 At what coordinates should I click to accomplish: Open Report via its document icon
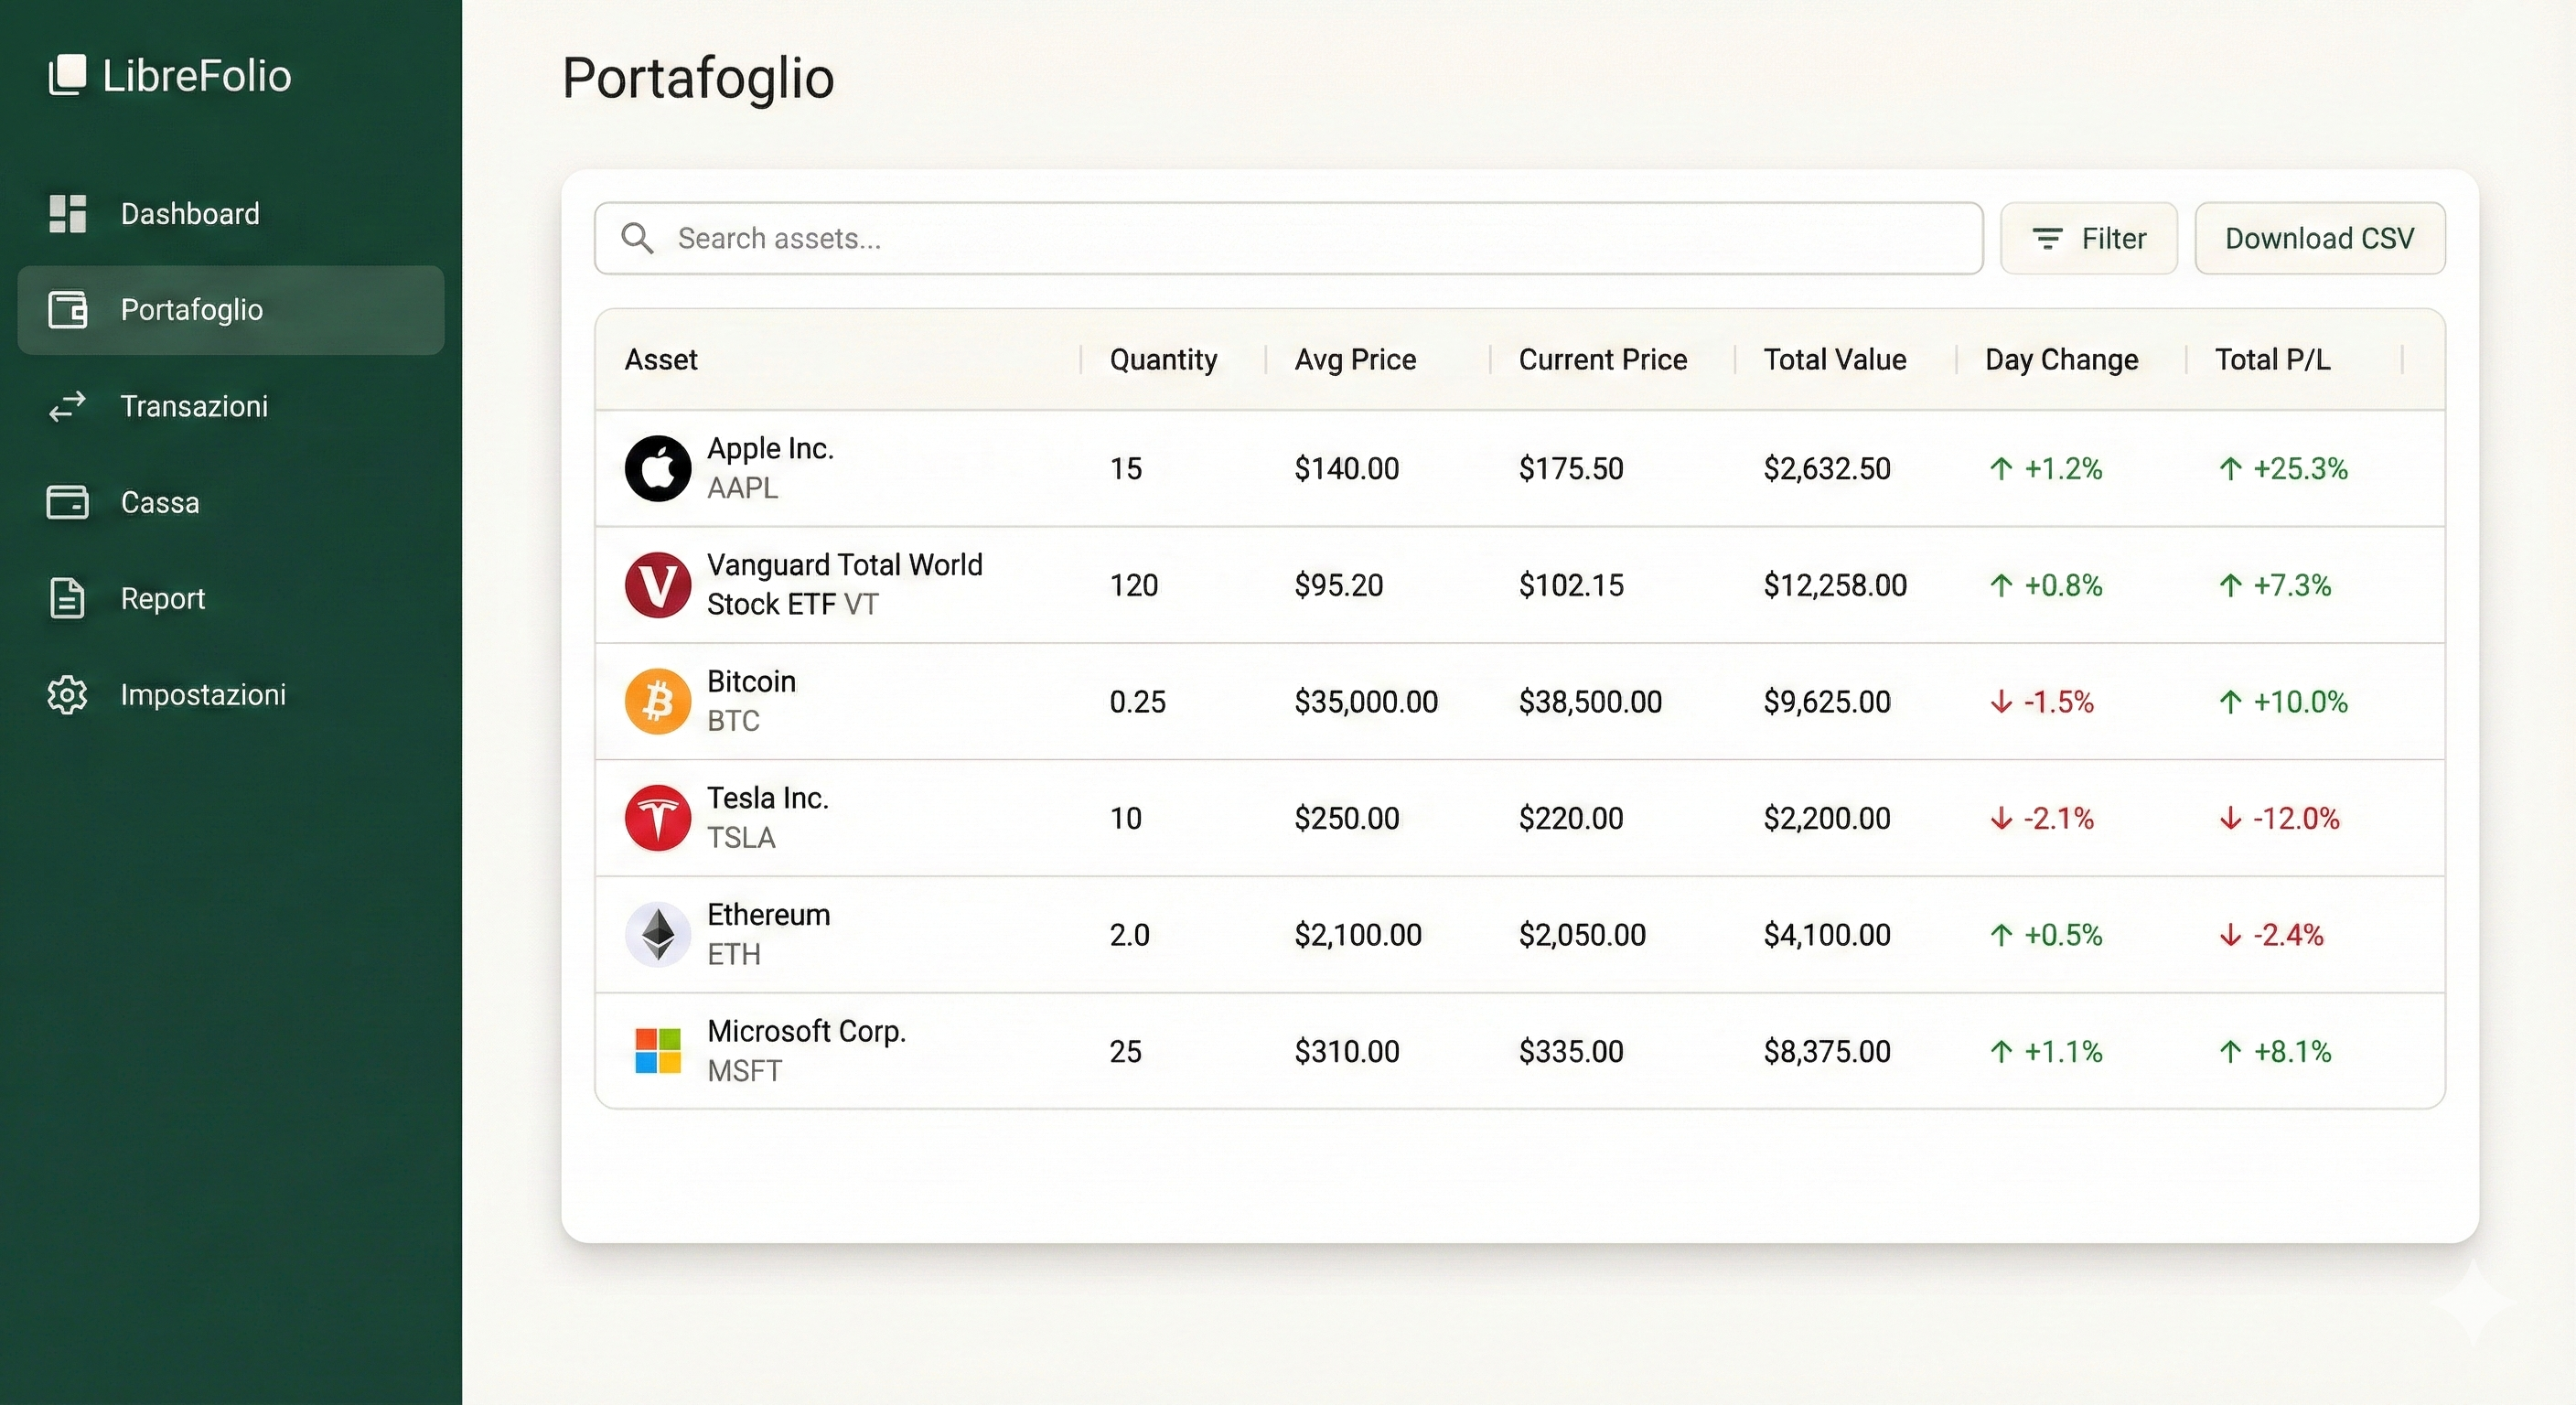pyautogui.click(x=67, y=598)
